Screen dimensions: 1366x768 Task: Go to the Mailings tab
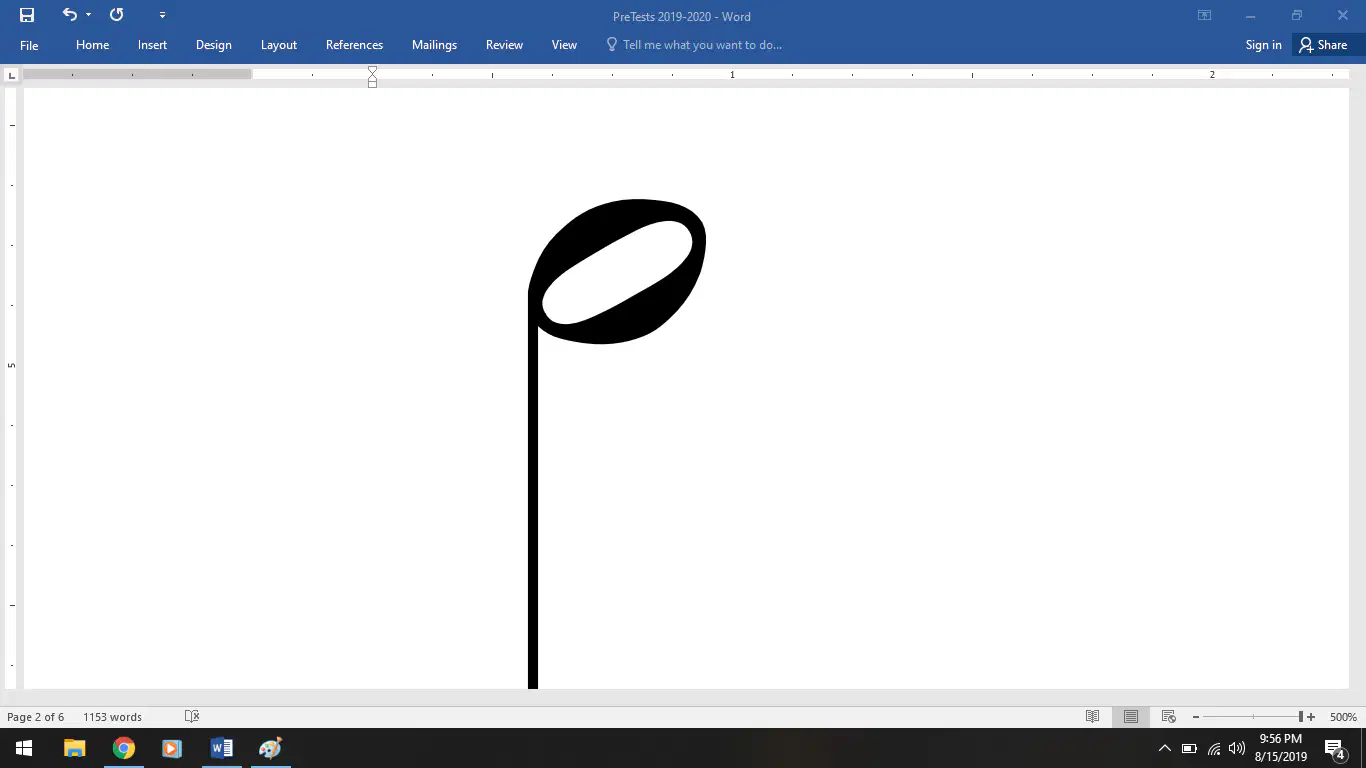(x=434, y=45)
